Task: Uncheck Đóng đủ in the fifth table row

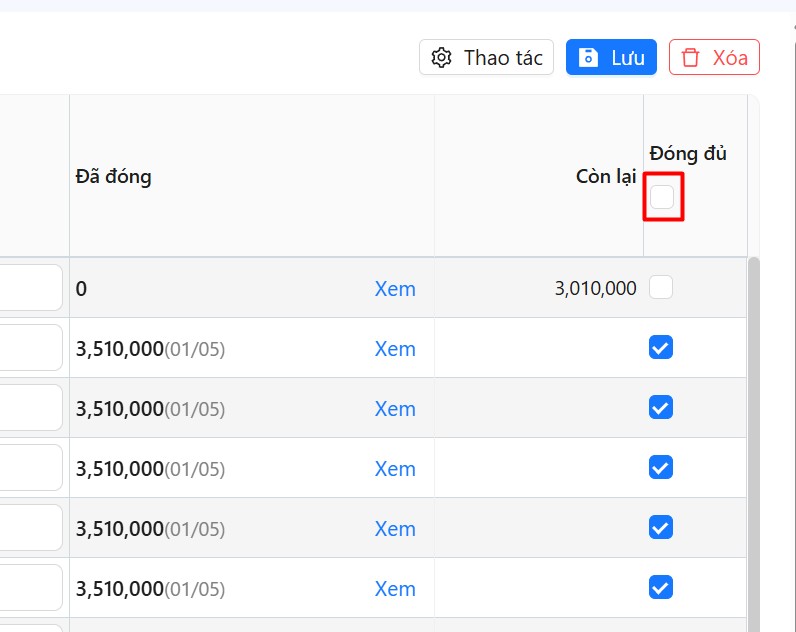Action: click(661, 527)
